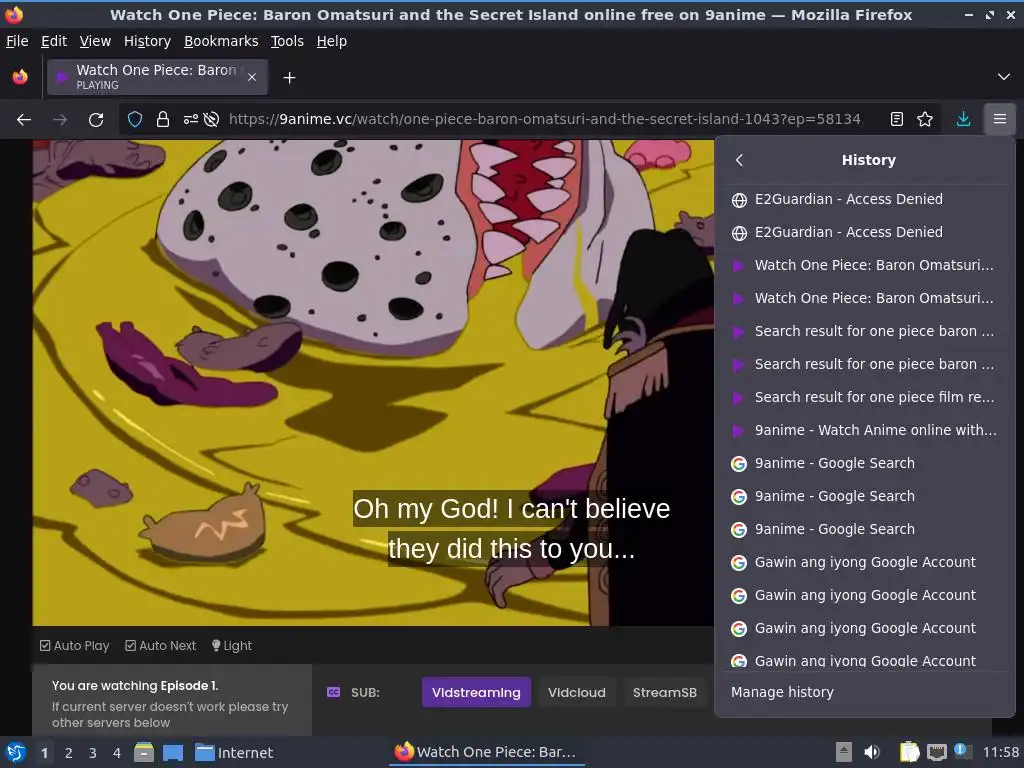Go back from History panel to main menu
1024x768 pixels.
tap(739, 160)
